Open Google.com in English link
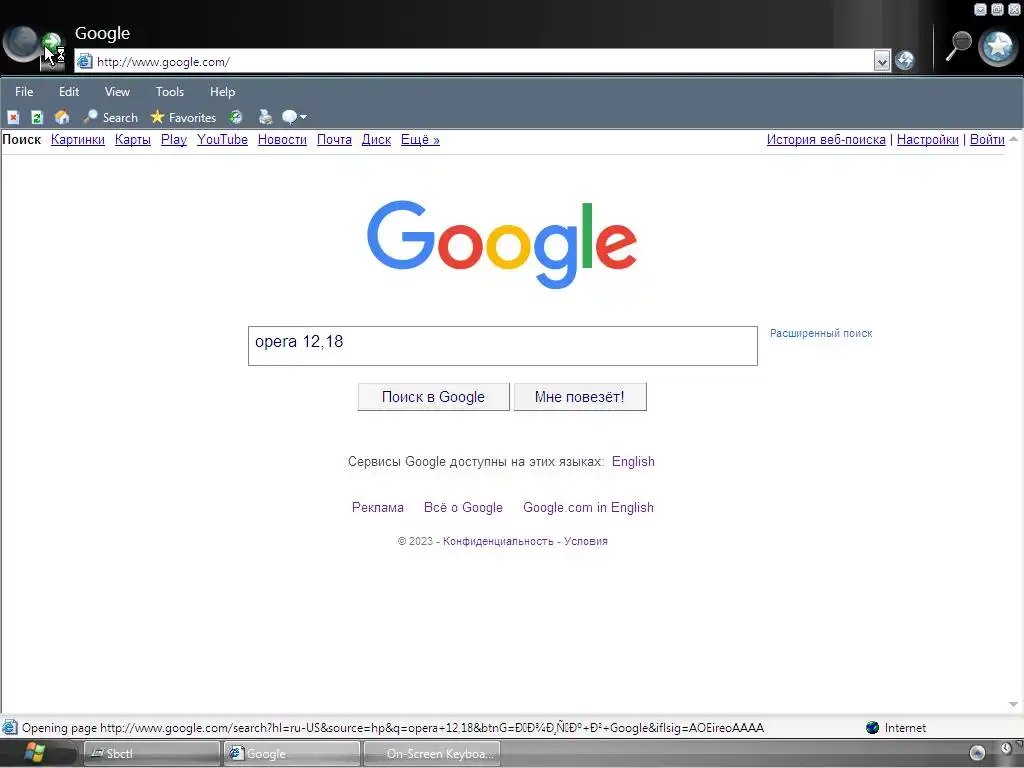Screen dimensions: 1024x768 click(588, 507)
